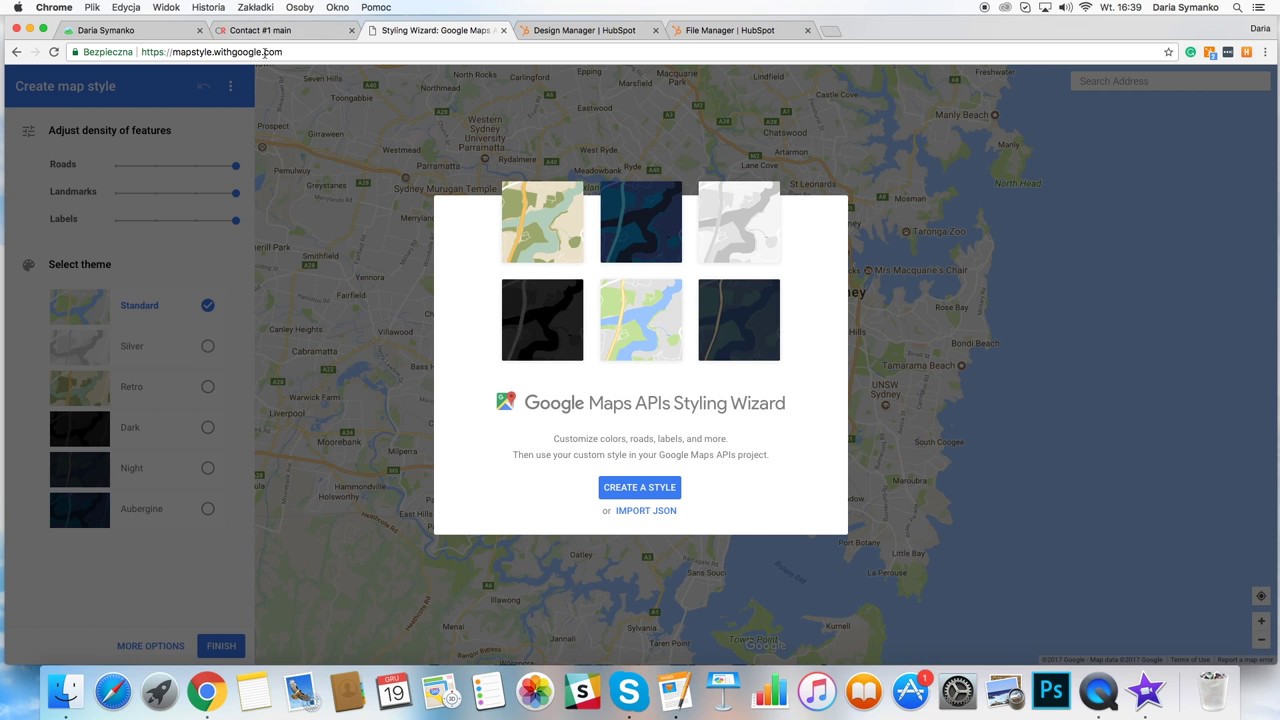The height and width of the screenshot is (720, 1280).
Task: Click the Wi-Fi icon in menu bar
Action: pos(1085,7)
